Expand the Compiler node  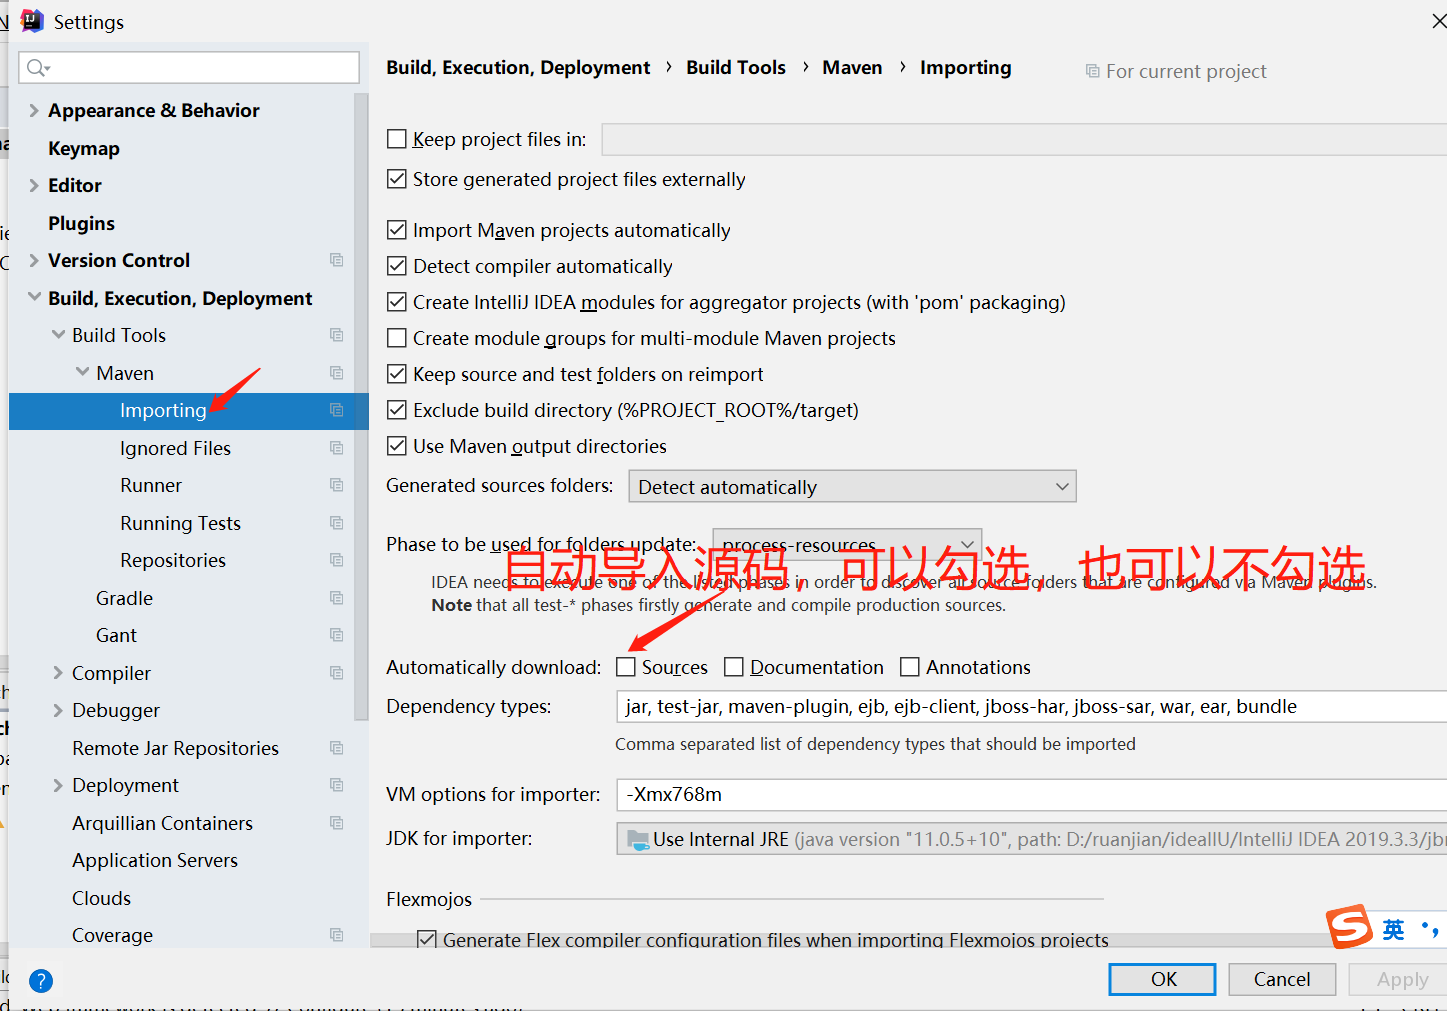point(58,673)
